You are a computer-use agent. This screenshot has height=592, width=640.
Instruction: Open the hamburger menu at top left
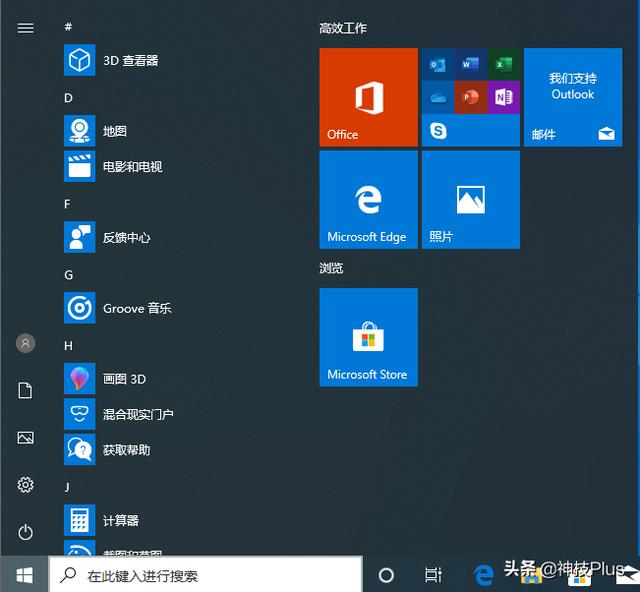click(25, 28)
